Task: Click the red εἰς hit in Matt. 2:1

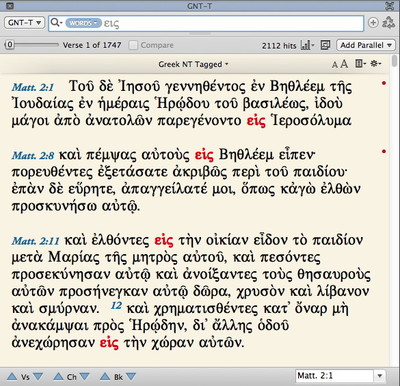Action: click(256, 120)
